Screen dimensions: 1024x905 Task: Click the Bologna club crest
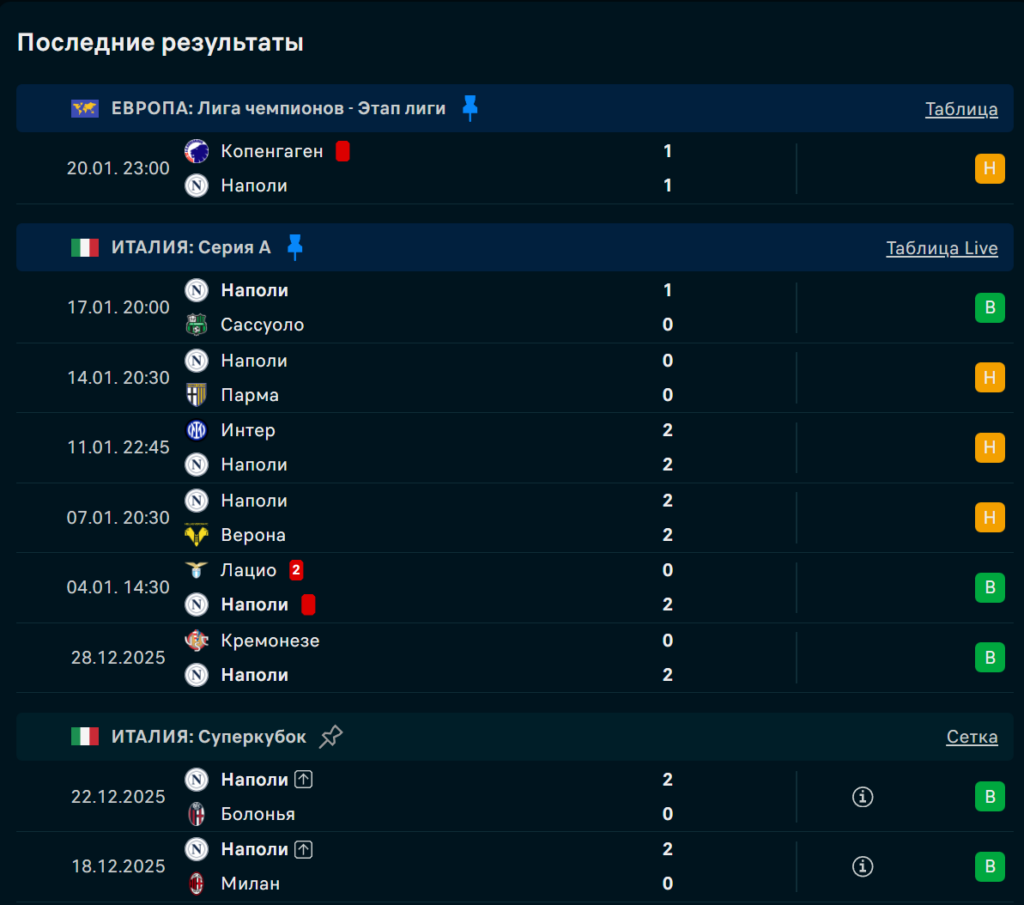pos(197,814)
